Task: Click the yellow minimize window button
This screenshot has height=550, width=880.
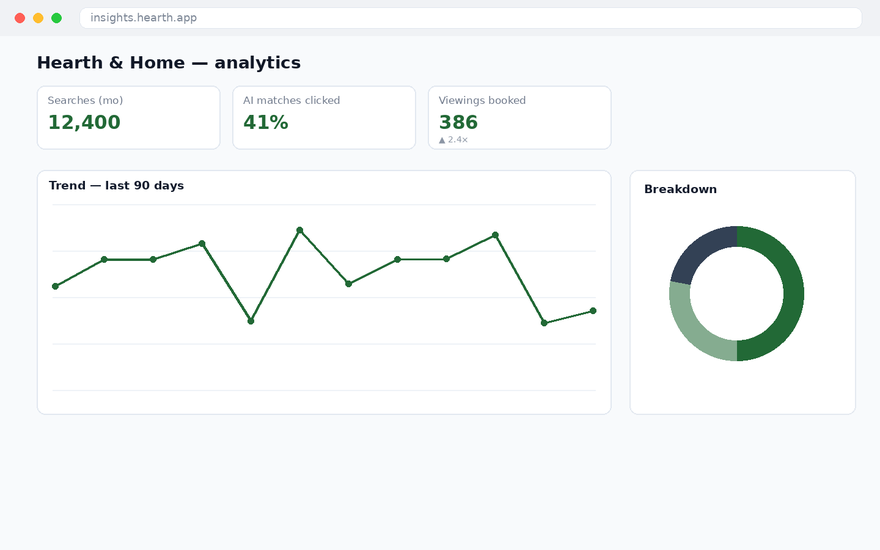Action: [38, 18]
